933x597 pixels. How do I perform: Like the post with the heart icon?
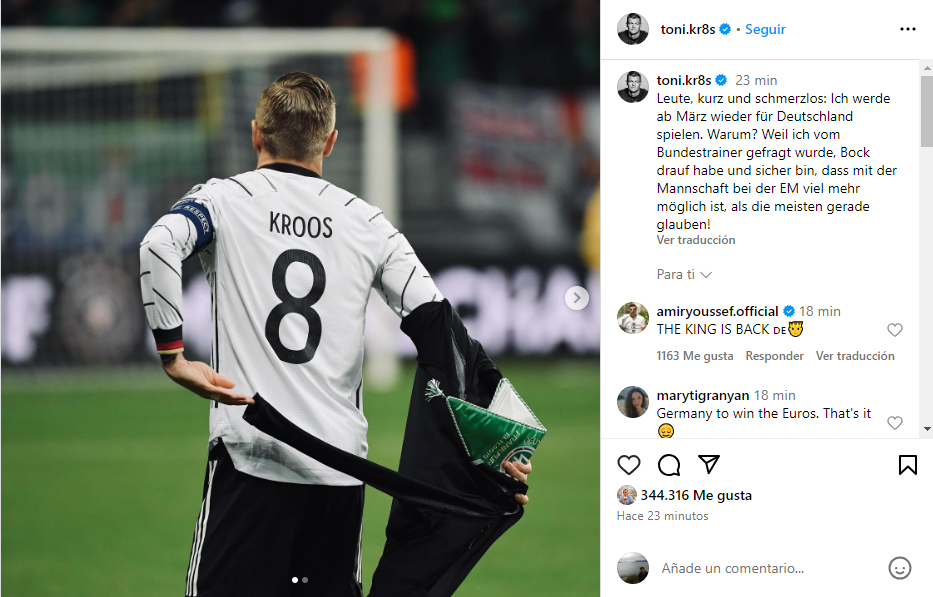tap(628, 465)
